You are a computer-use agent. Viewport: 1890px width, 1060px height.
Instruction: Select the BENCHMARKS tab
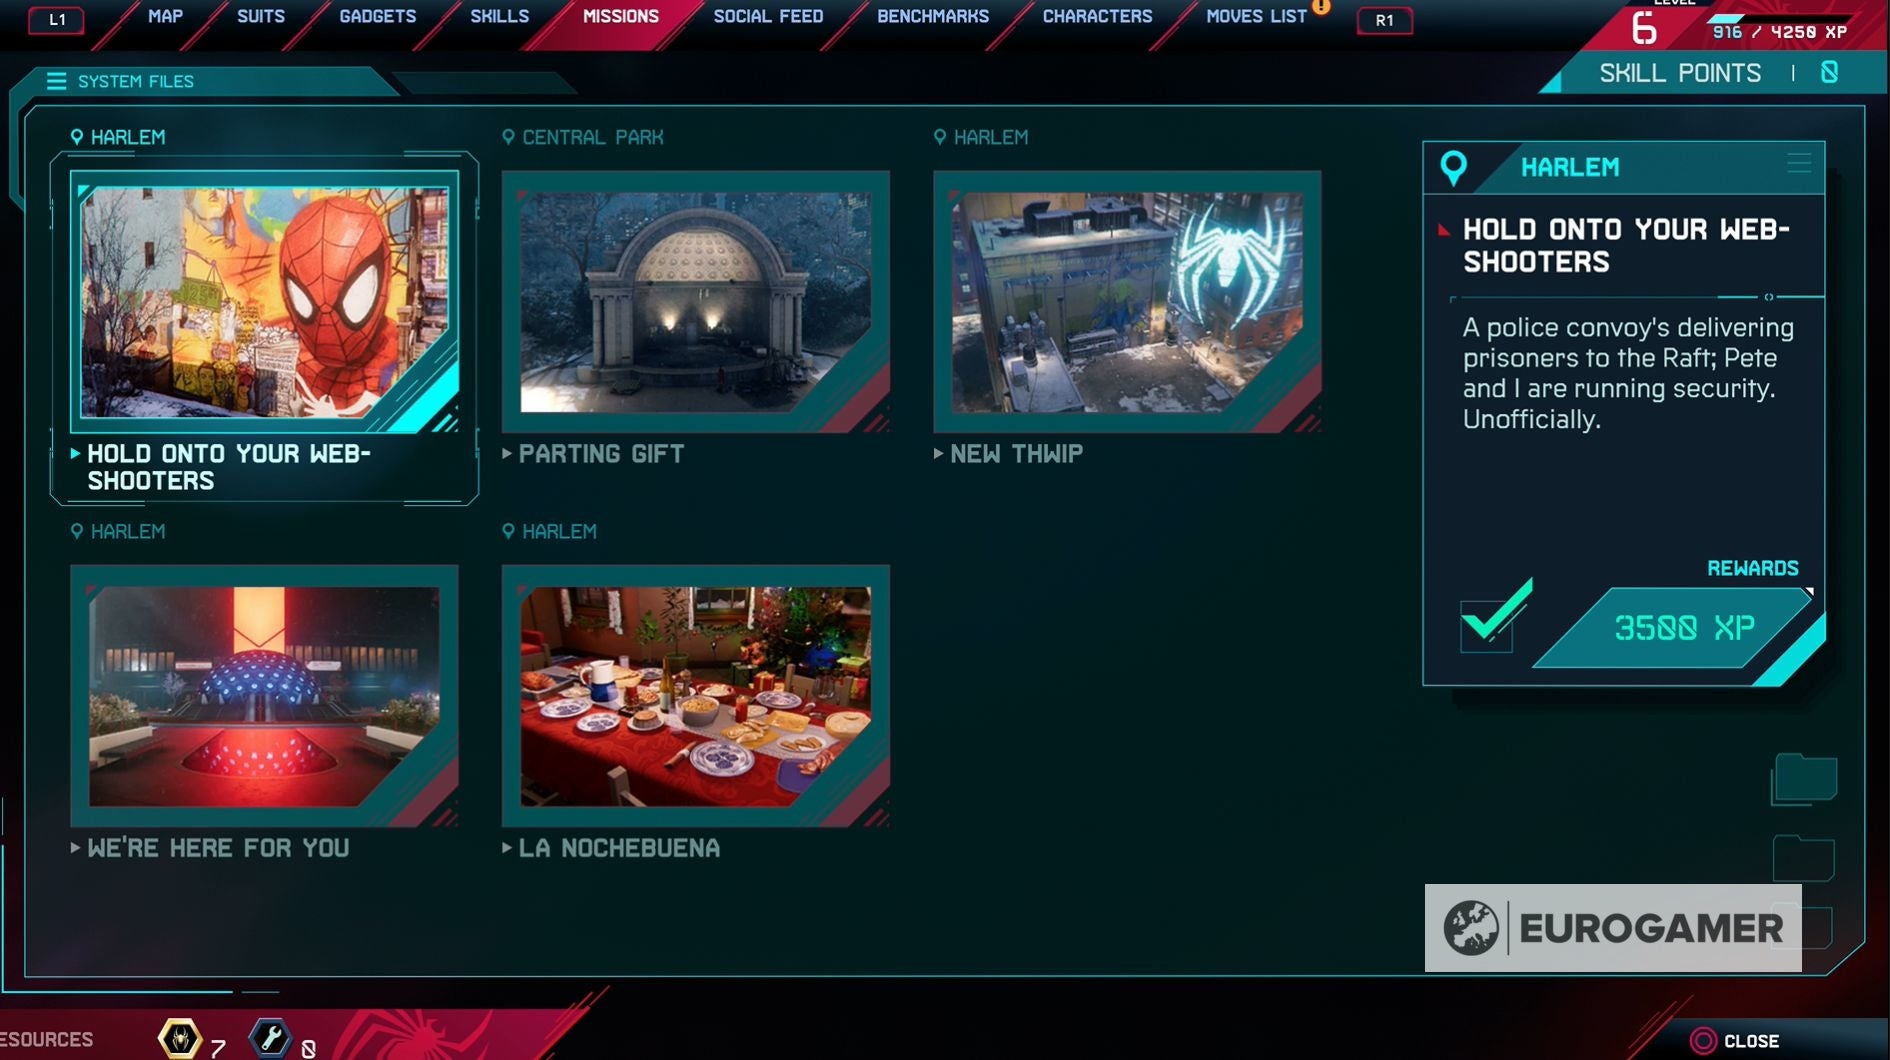(x=932, y=15)
